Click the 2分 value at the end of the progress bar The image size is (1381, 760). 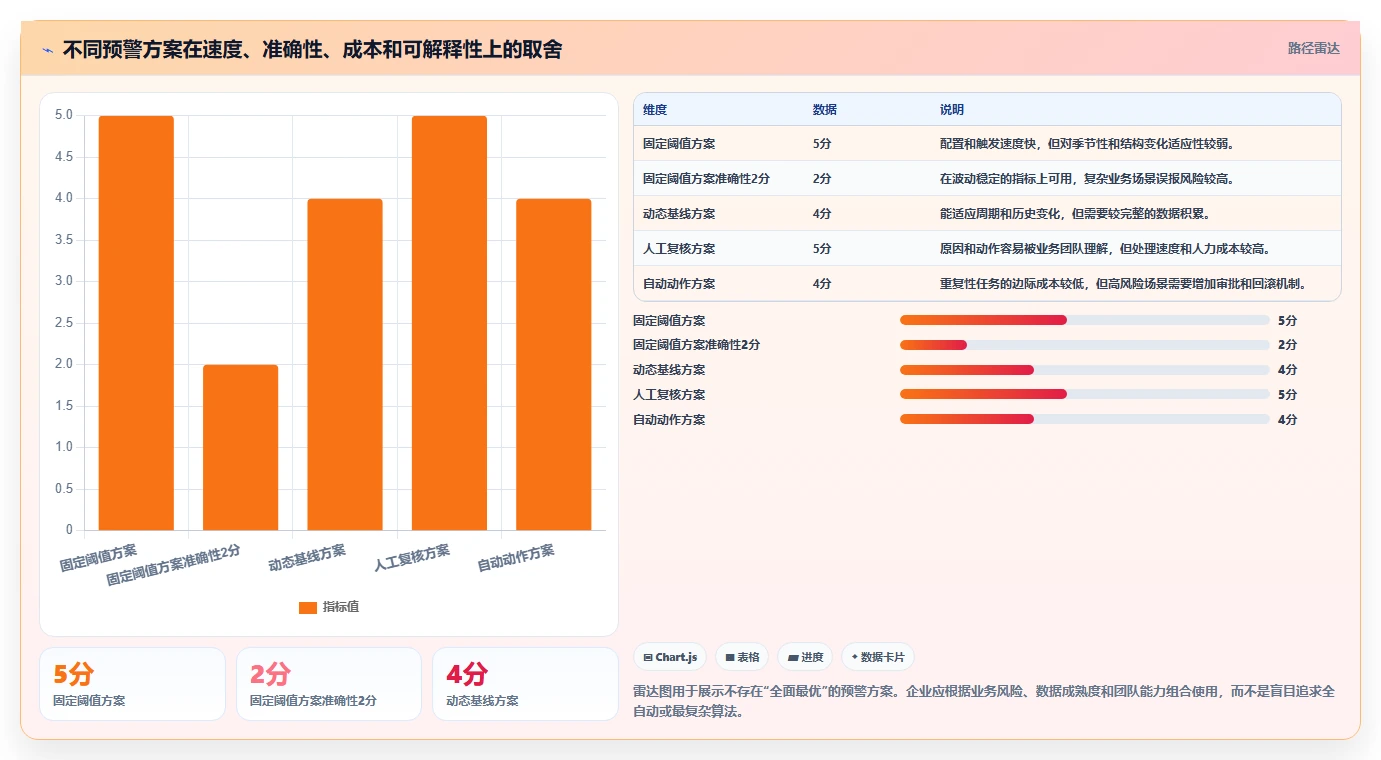[x=1288, y=345]
